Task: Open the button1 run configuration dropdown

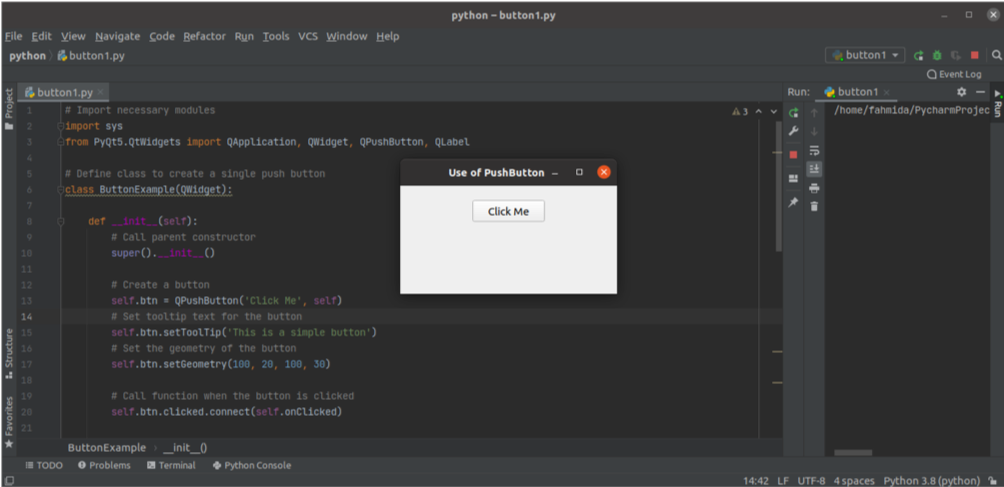Action: (x=866, y=56)
